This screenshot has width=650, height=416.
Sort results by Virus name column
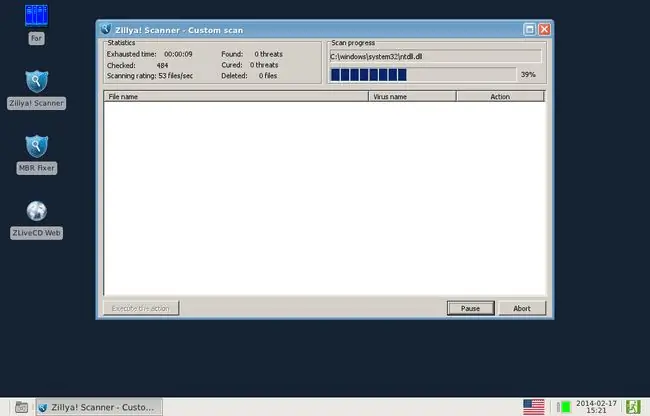(x=412, y=97)
